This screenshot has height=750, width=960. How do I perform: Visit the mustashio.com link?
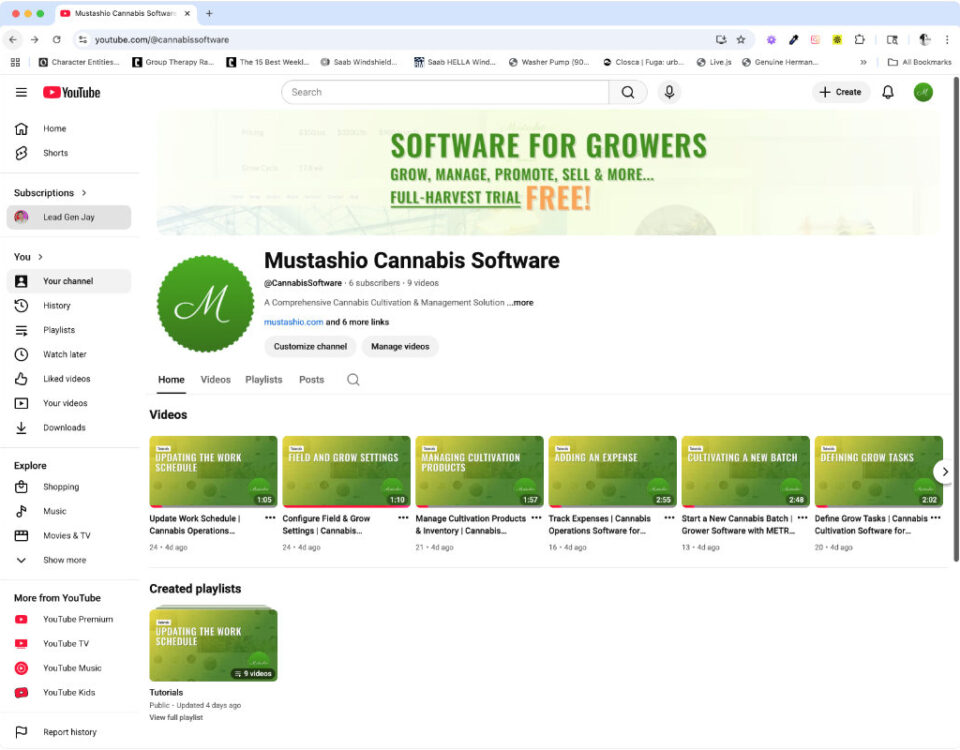290,322
